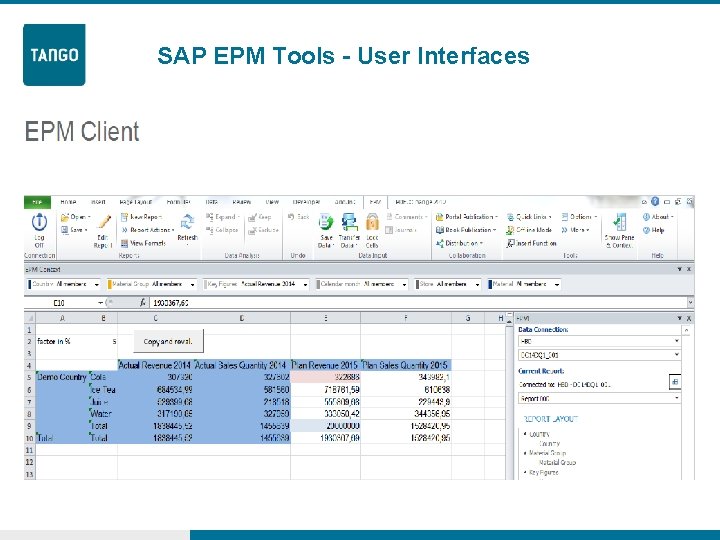Open the Options dropdown in Tools
This screenshot has width=720, height=540.
pyautogui.click(x=579, y=217)
